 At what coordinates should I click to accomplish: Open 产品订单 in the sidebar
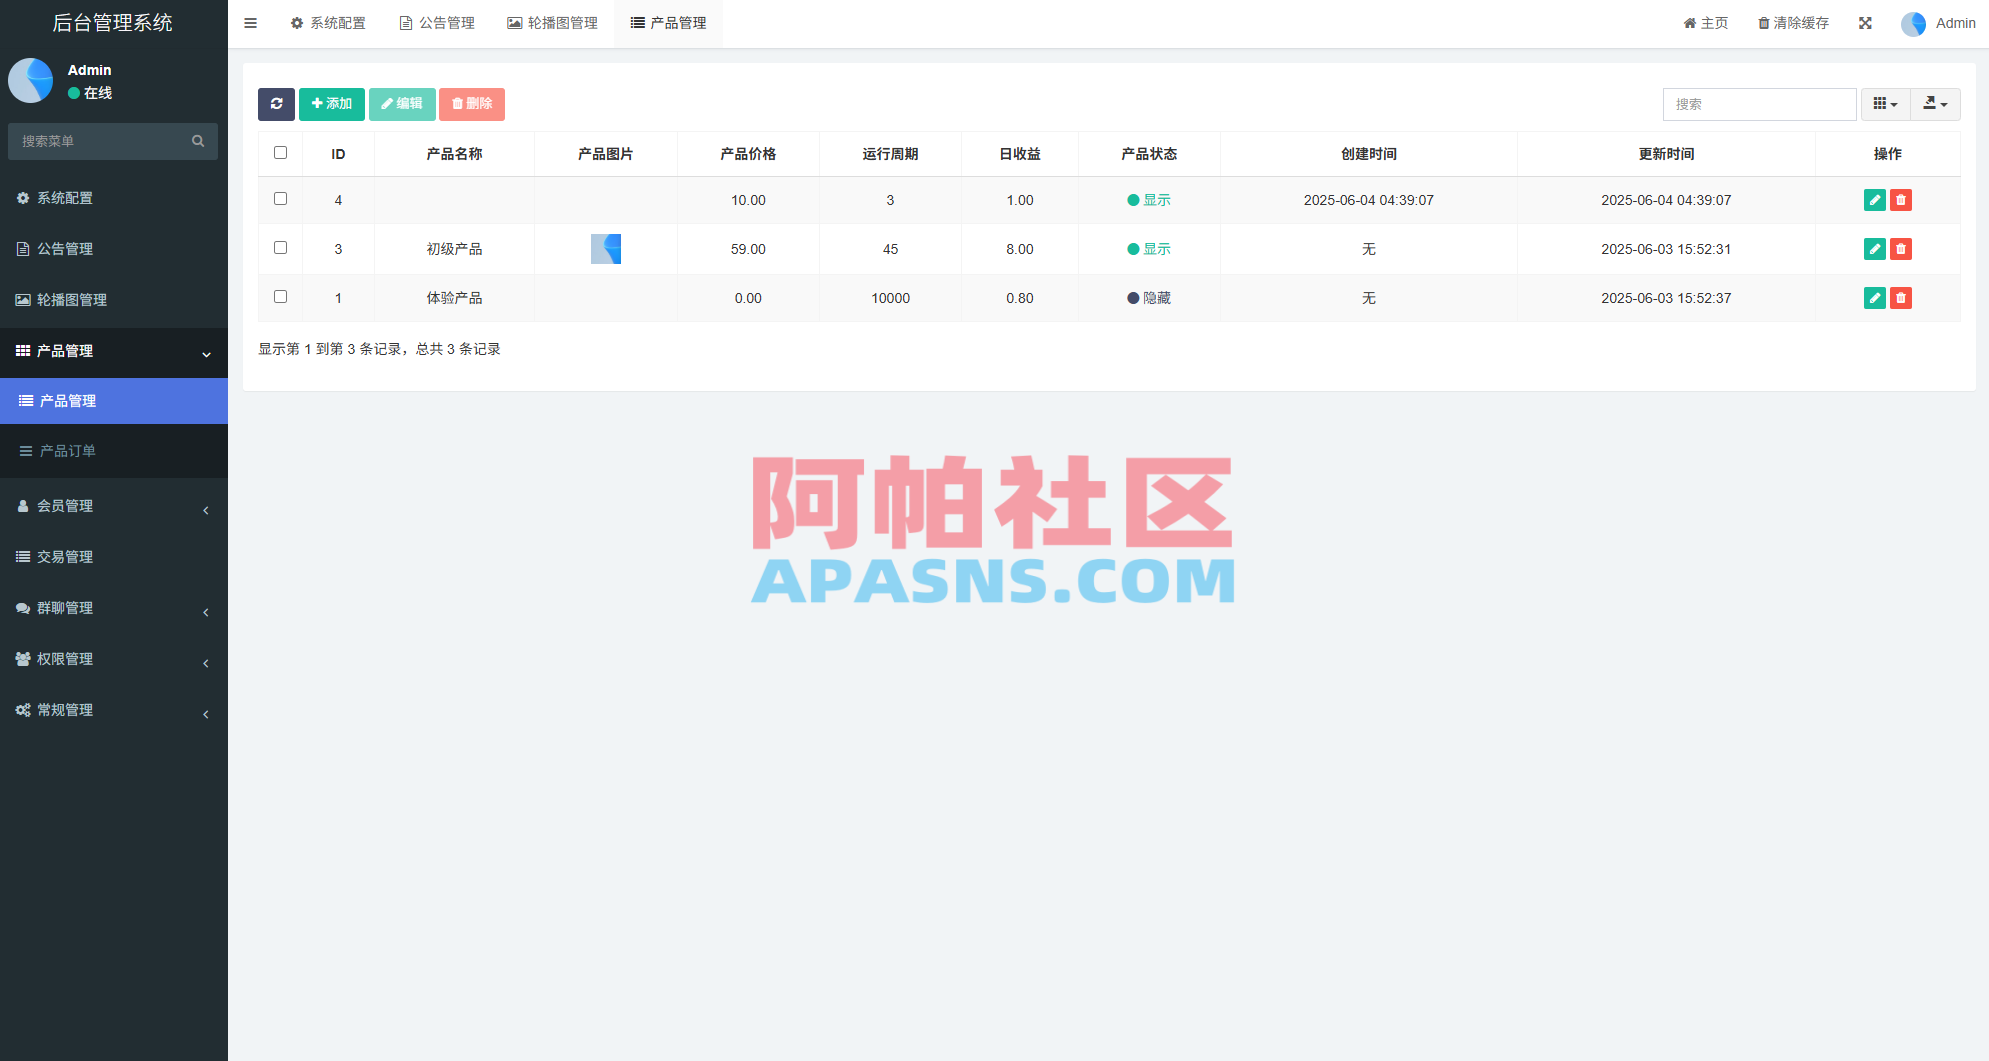click(x=66, y=451)
